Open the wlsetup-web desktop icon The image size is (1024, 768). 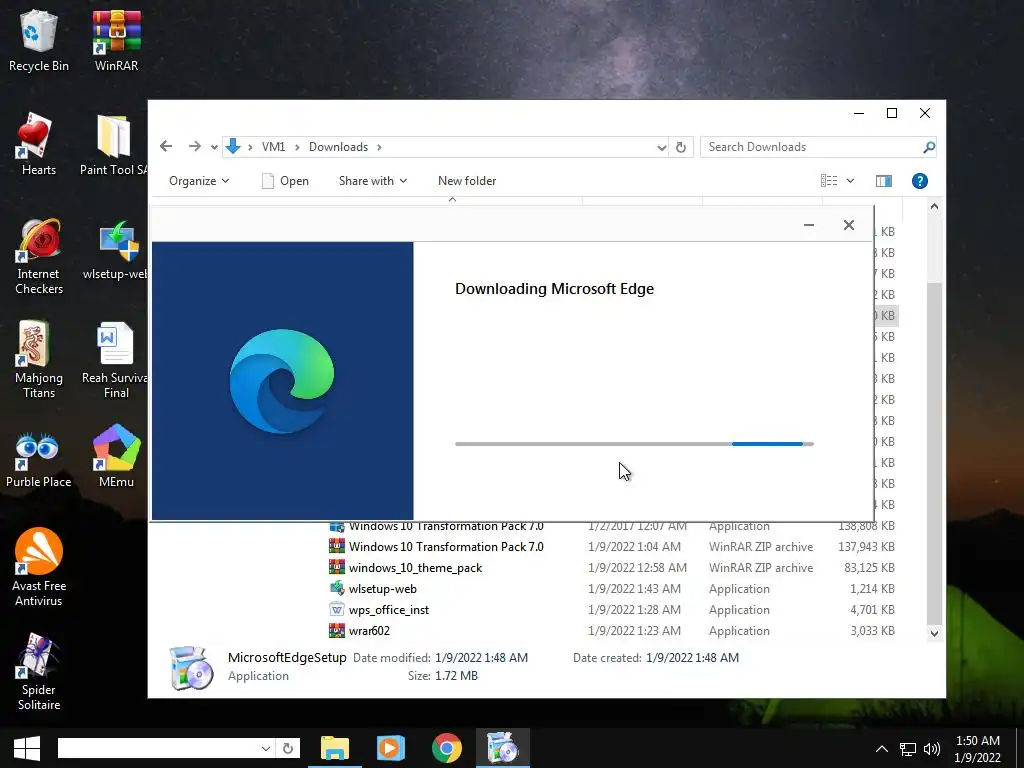coord(116,251)
